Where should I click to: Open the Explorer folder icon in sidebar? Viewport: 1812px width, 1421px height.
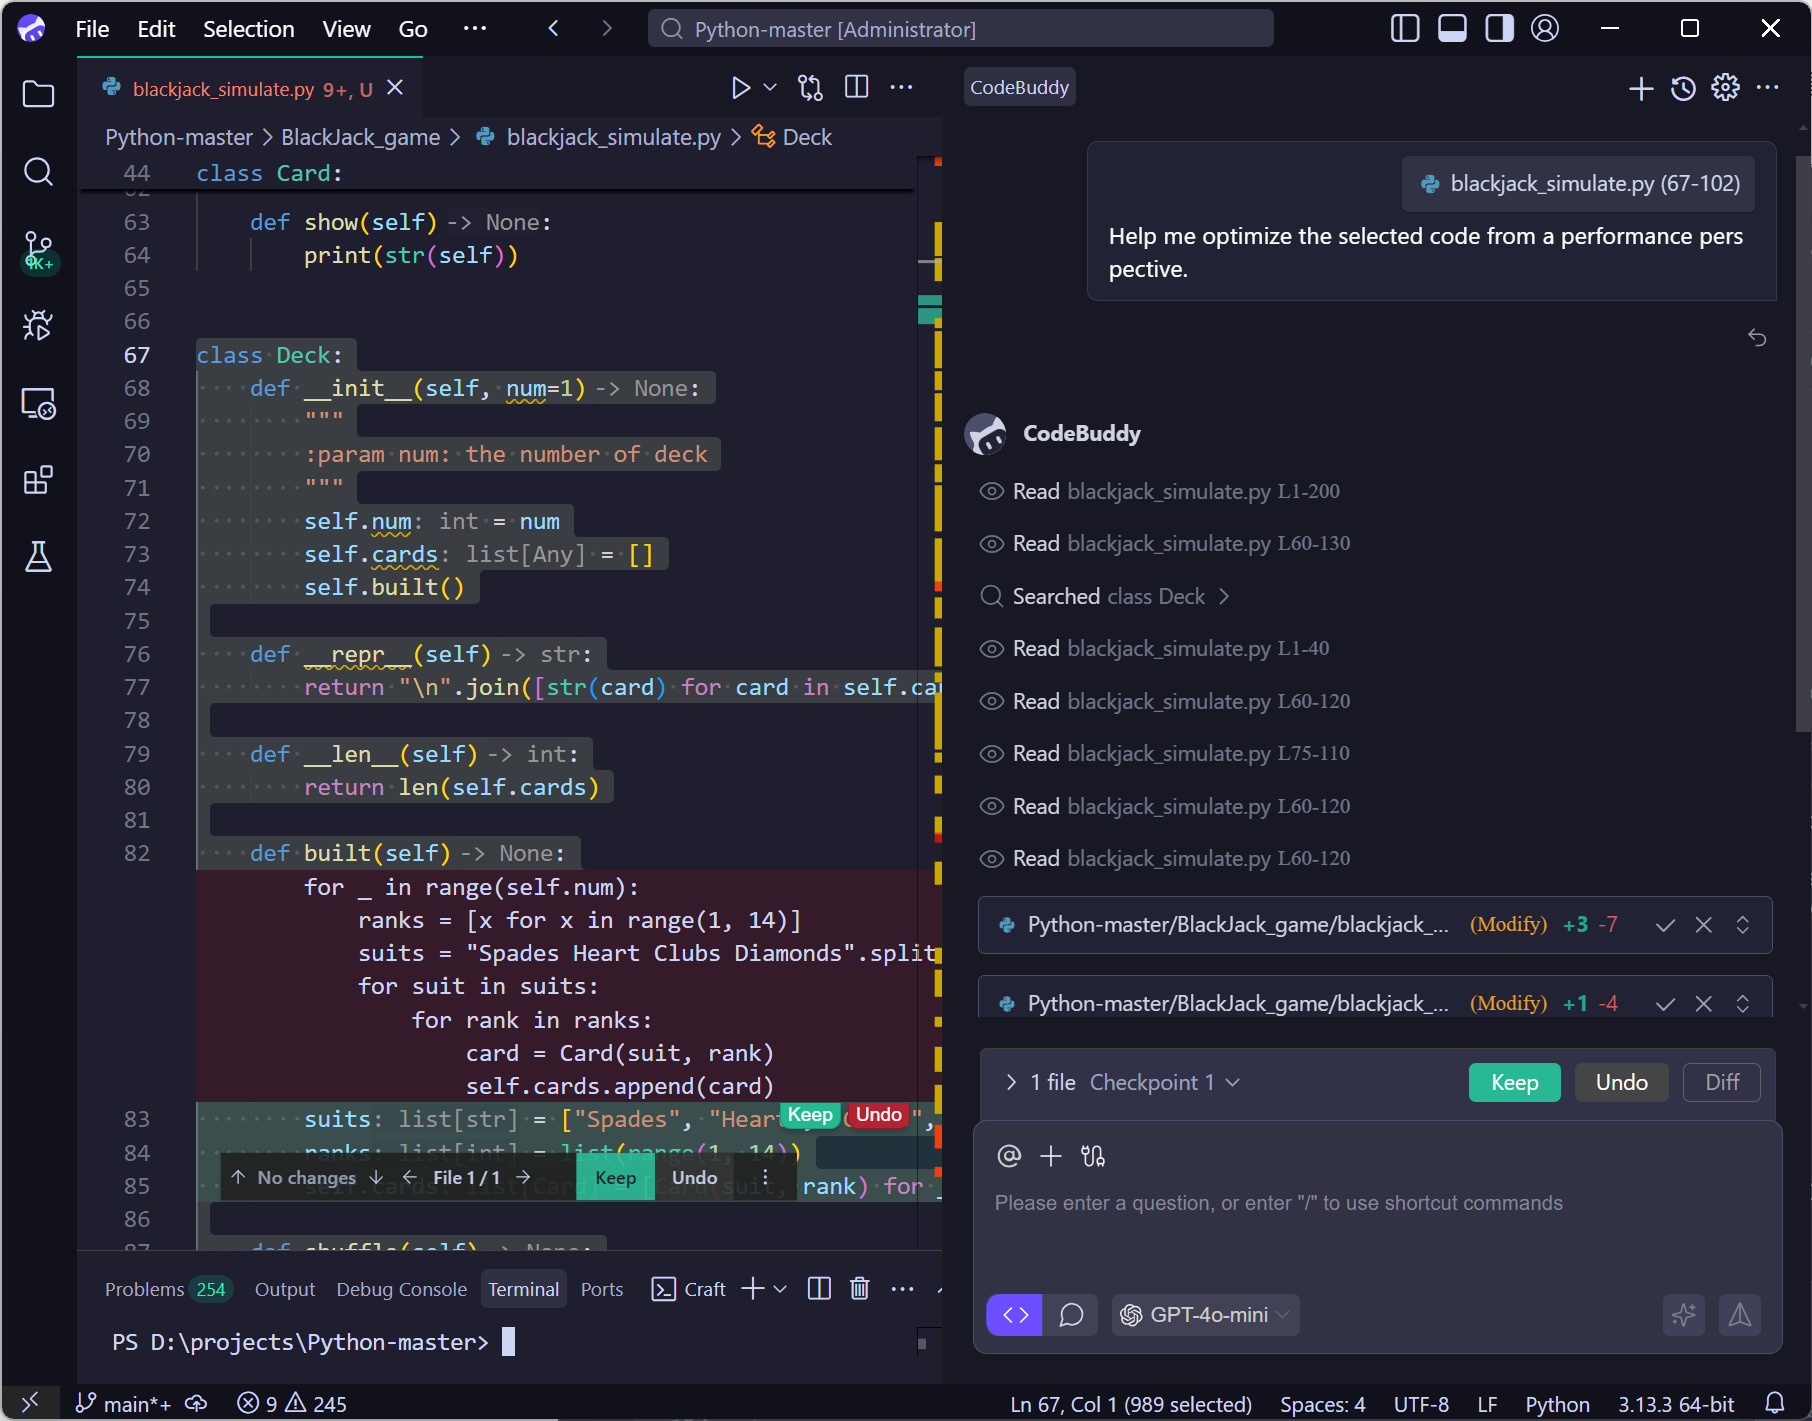38,95
